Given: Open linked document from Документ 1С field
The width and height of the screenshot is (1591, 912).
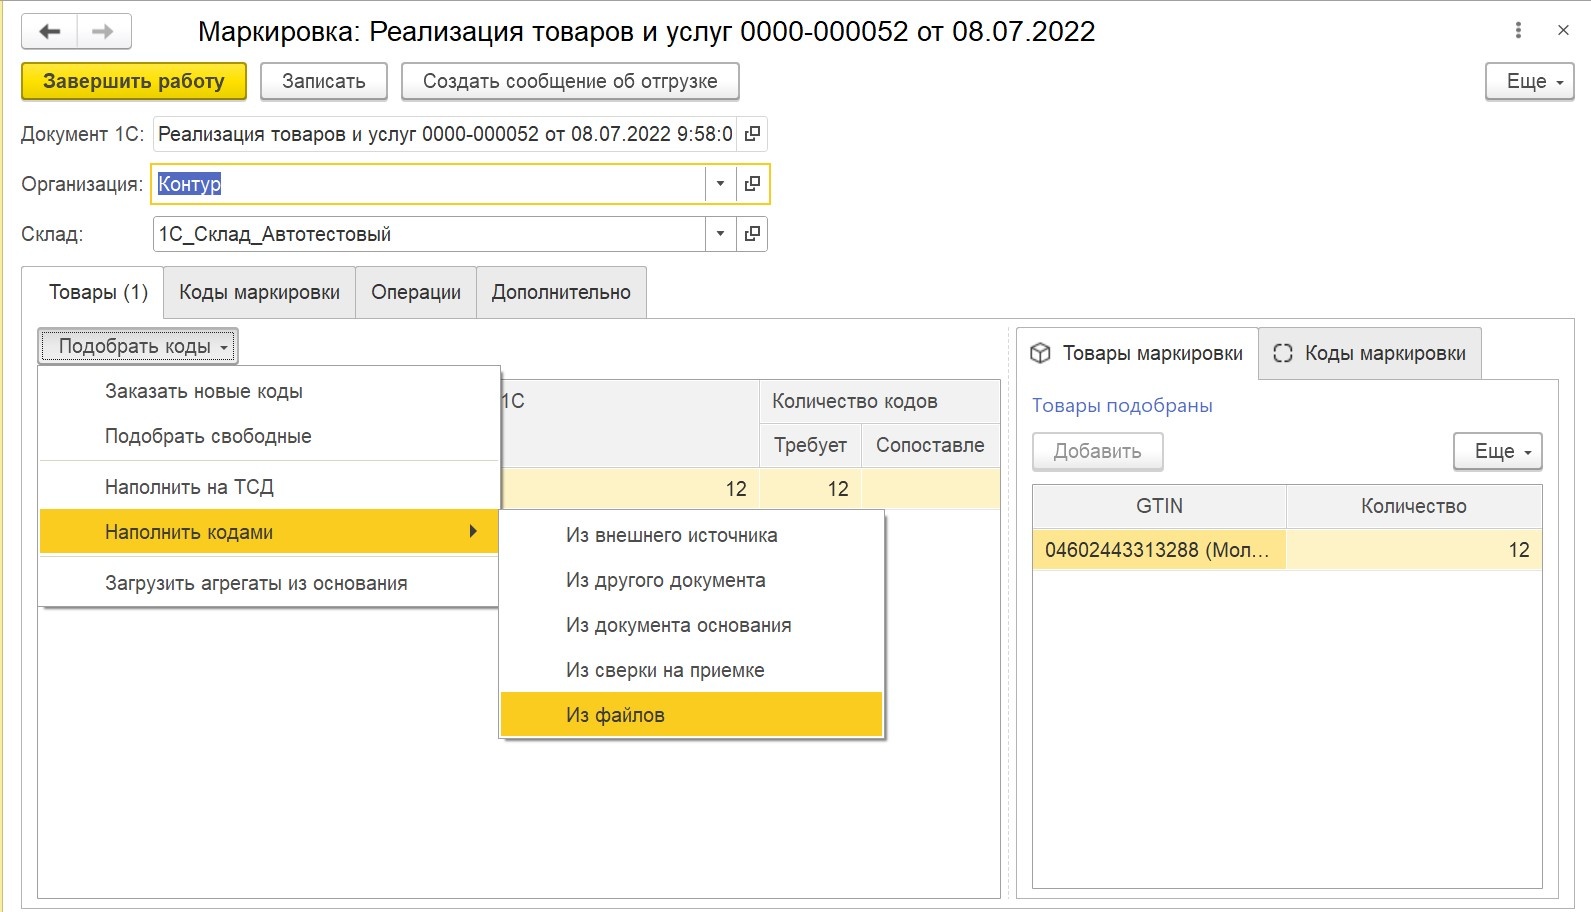Looking at the screenshot, I should 752,134.
